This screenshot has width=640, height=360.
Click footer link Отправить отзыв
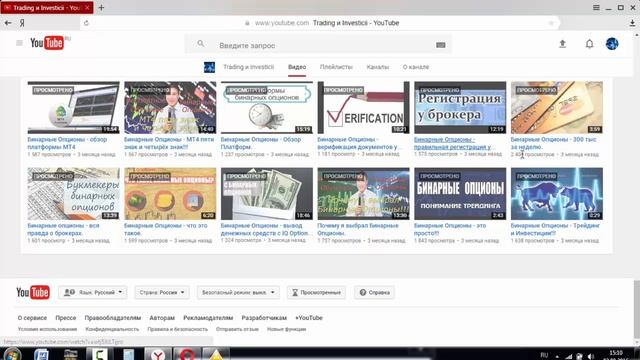pos(237,329)
